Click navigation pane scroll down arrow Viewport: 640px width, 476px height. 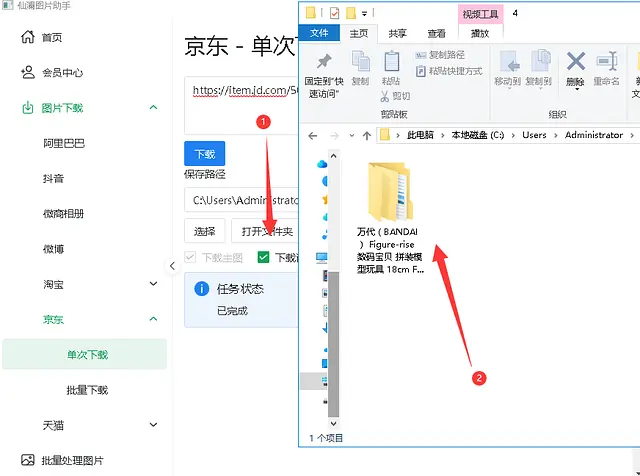coord(333,423)
